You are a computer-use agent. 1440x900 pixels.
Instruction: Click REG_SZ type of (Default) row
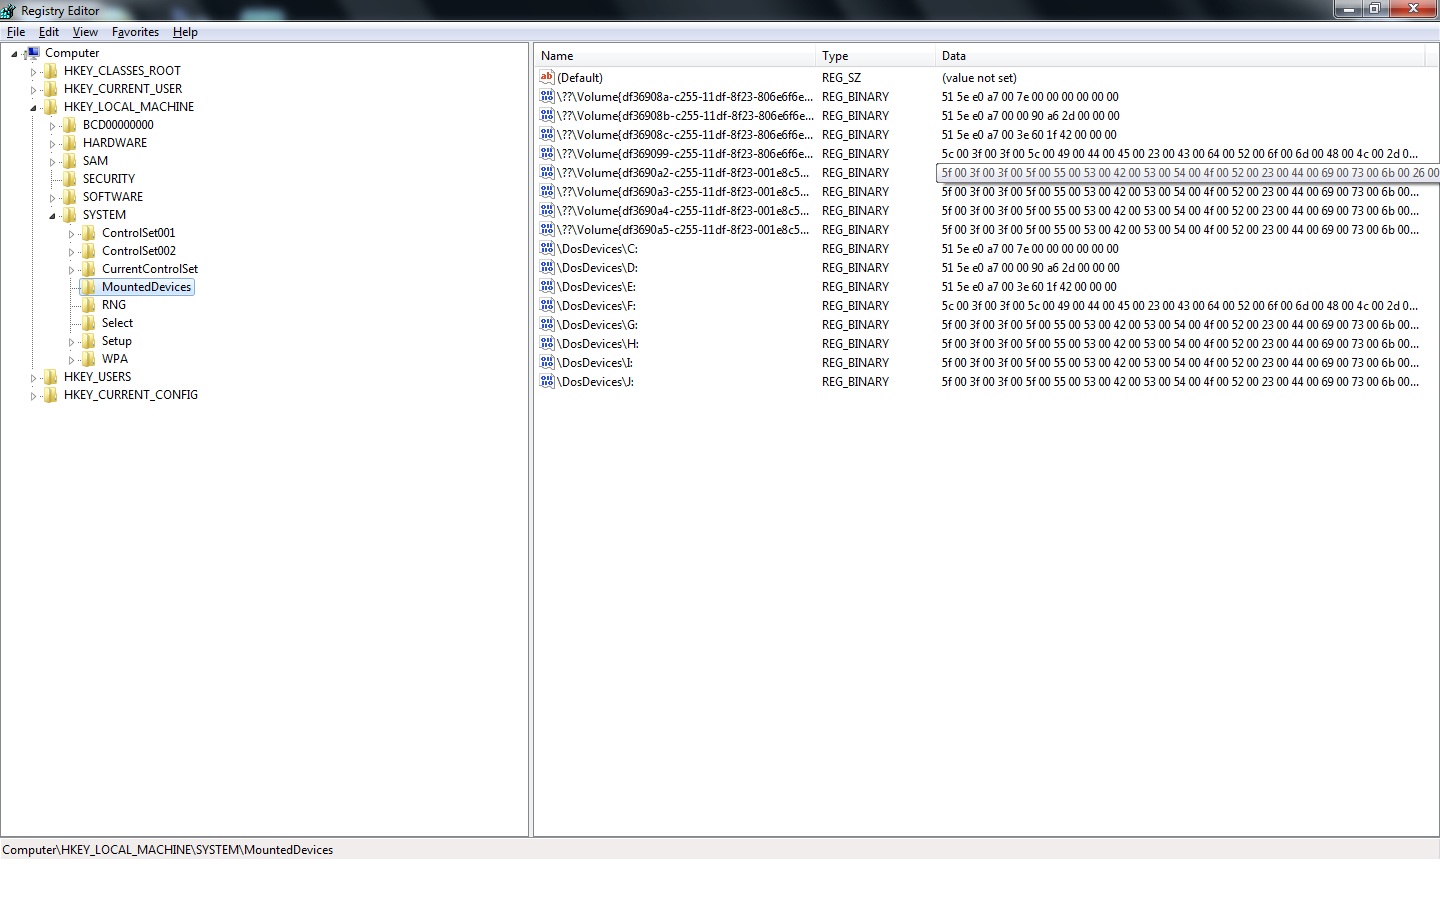click(841, 78)
